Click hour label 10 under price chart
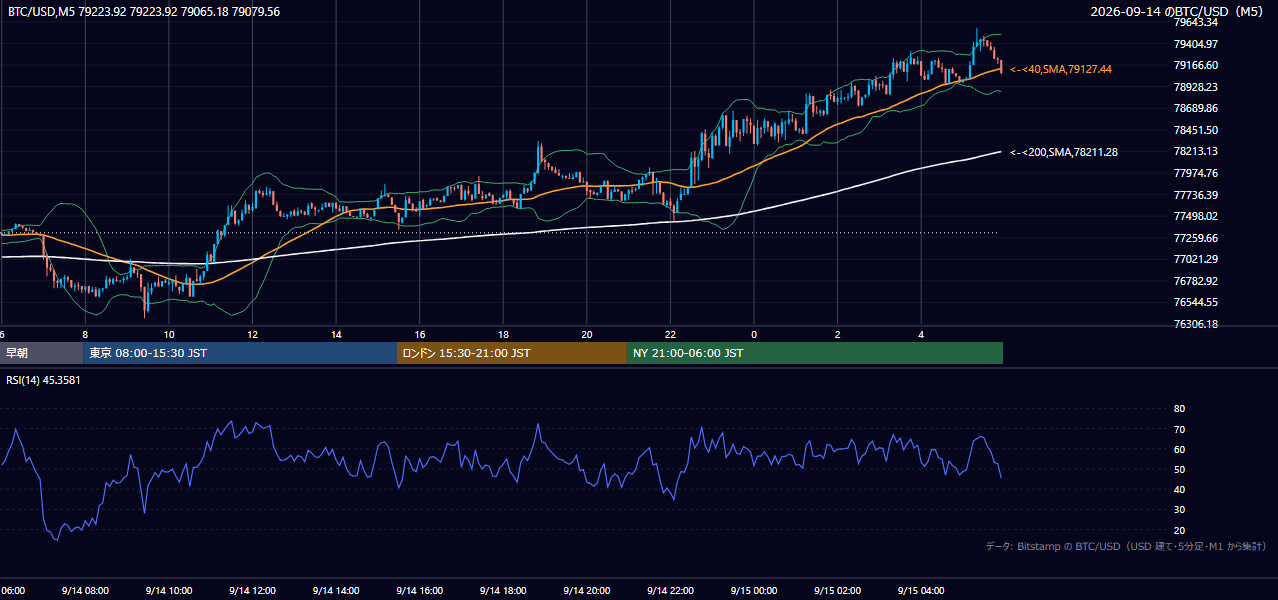 (x=169, y=334)
